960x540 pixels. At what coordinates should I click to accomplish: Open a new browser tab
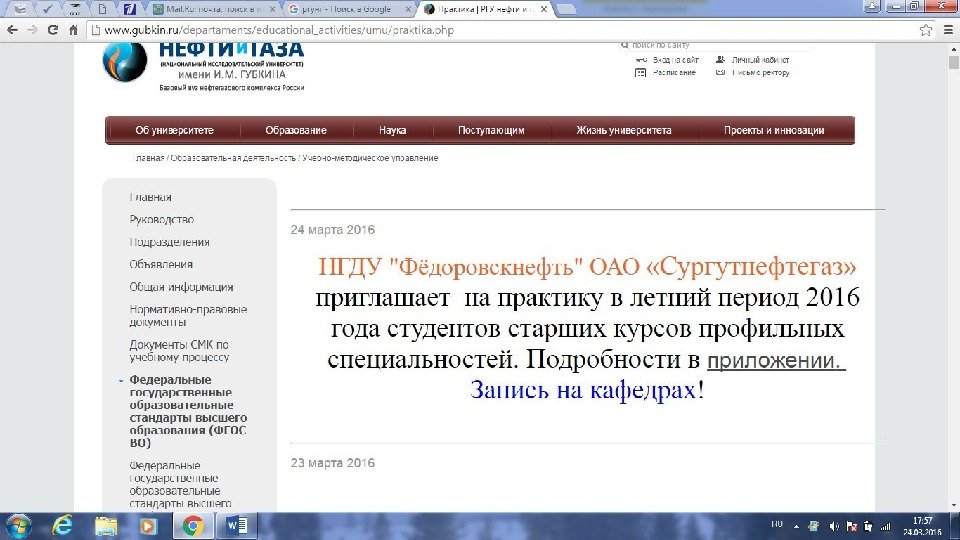click(566, 9)
